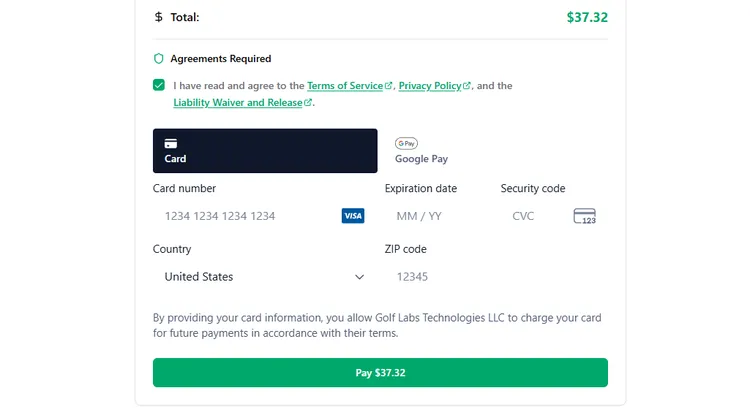Click external link icon after Privacy Policy
Screen dimensions: 750x415
tap(467, 86)
